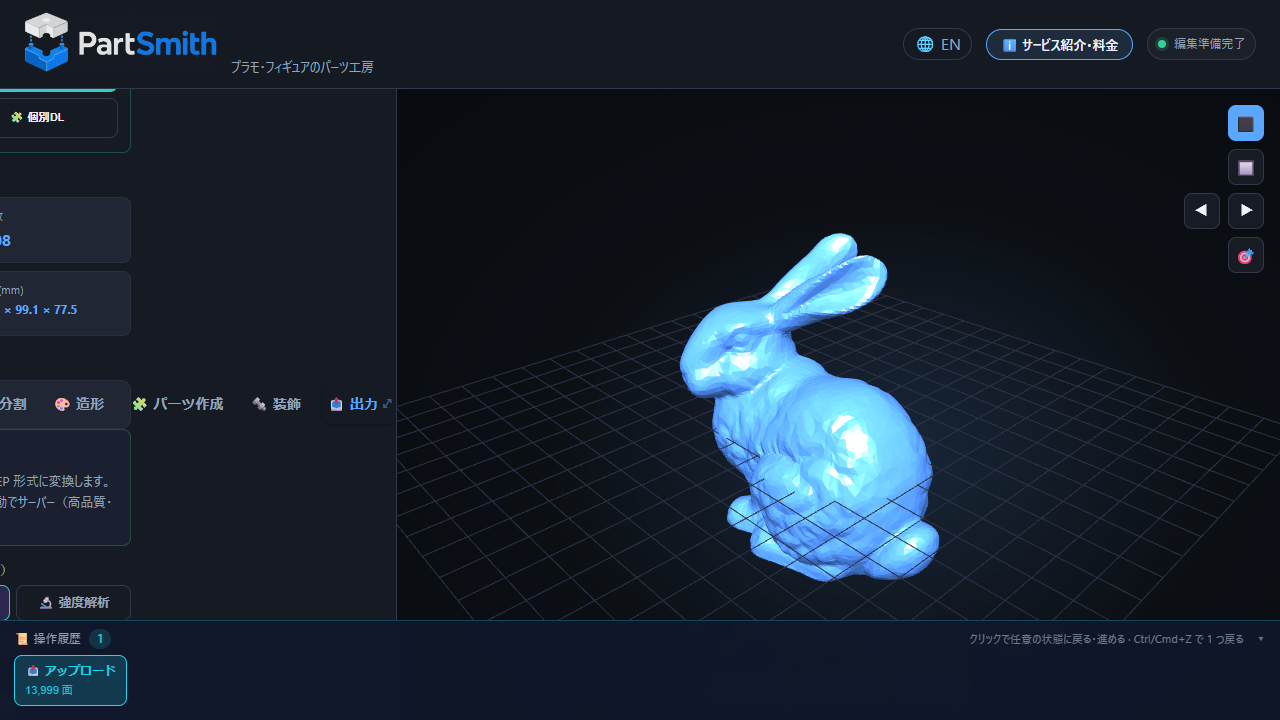This screenshot has width=1280, height=720.
Task: Select the アップロード history entry
Action: 70,680
